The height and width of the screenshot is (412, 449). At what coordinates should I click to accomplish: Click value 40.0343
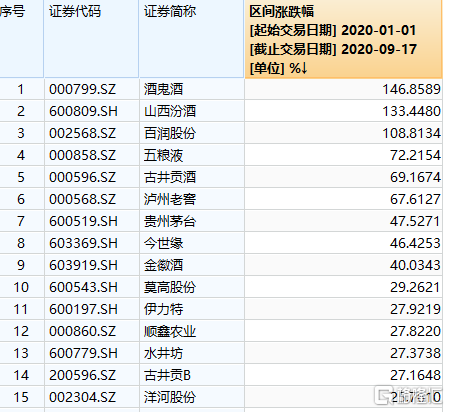coord(415,265)
